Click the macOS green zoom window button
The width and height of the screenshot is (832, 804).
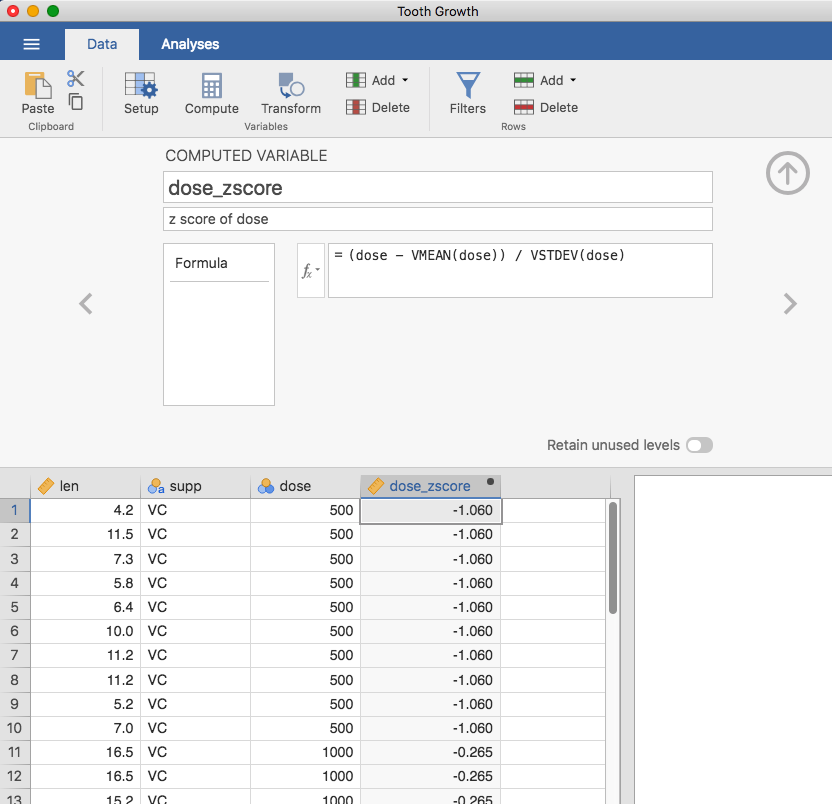click(x=53, y=11)
